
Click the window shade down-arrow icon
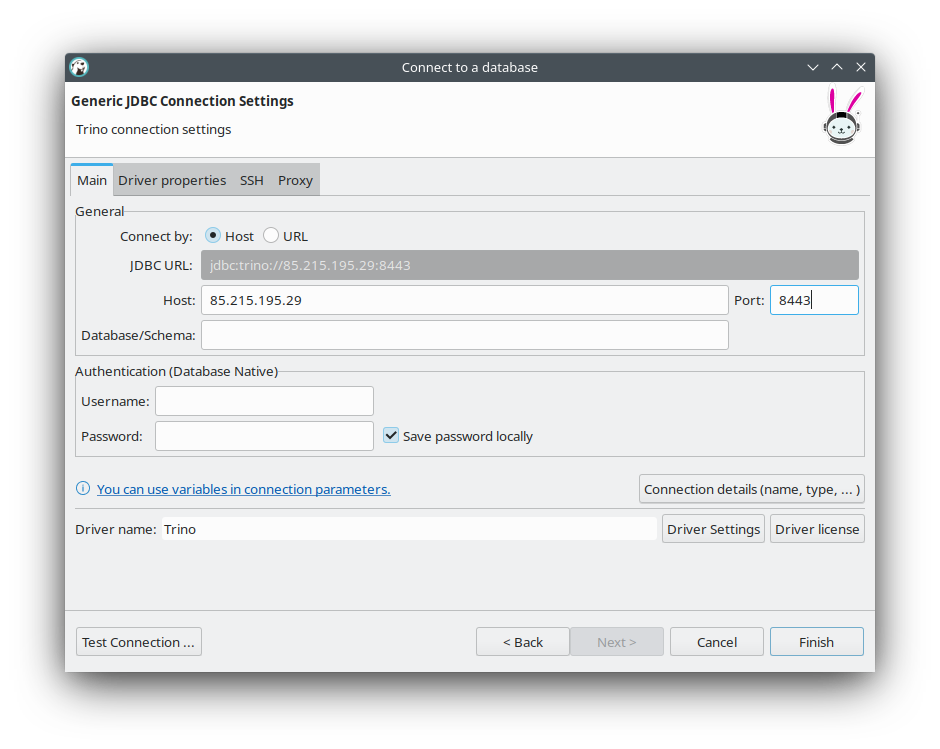coord(813,67)
